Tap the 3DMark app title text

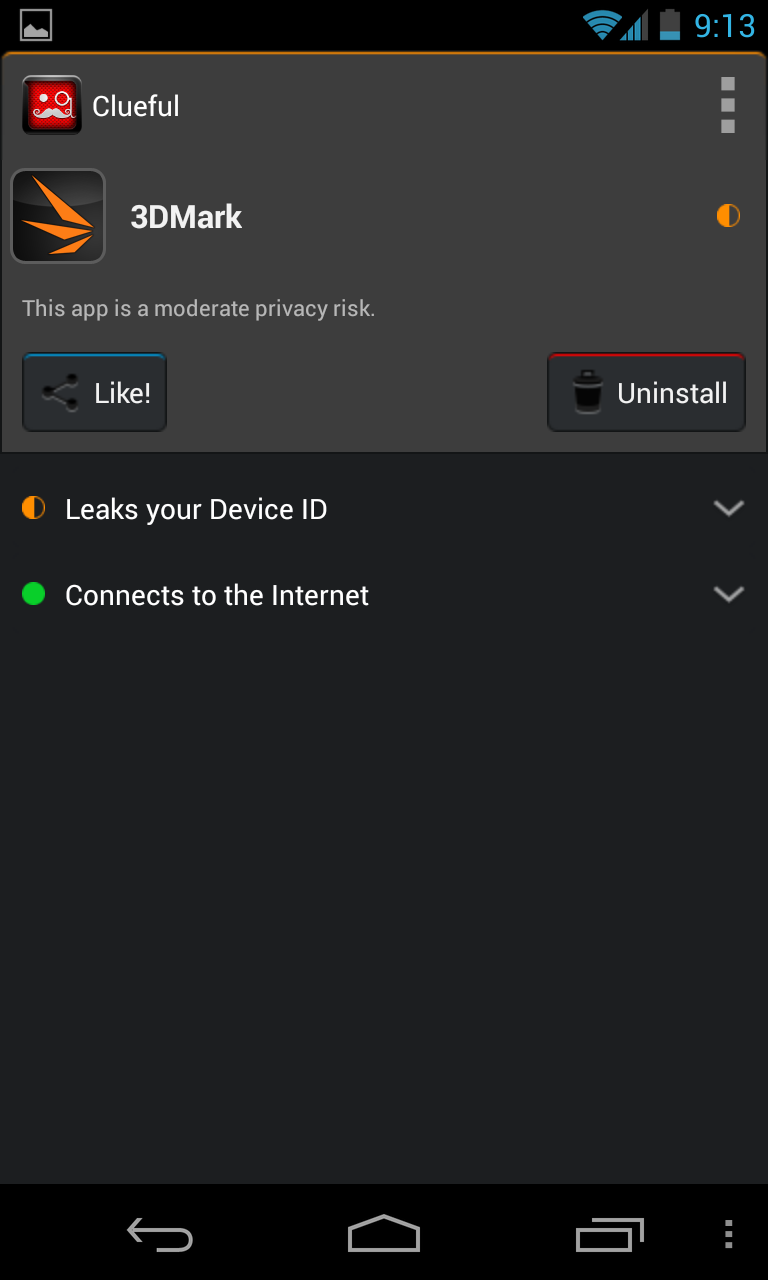(x=186, y=217)
